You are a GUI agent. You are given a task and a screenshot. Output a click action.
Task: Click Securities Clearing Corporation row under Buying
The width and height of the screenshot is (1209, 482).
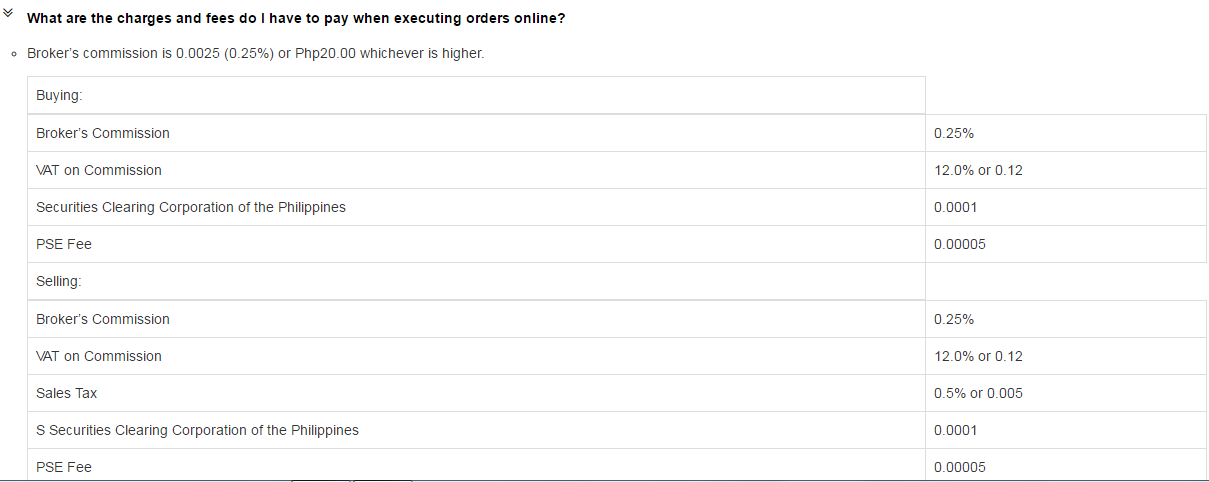[191, 207]
